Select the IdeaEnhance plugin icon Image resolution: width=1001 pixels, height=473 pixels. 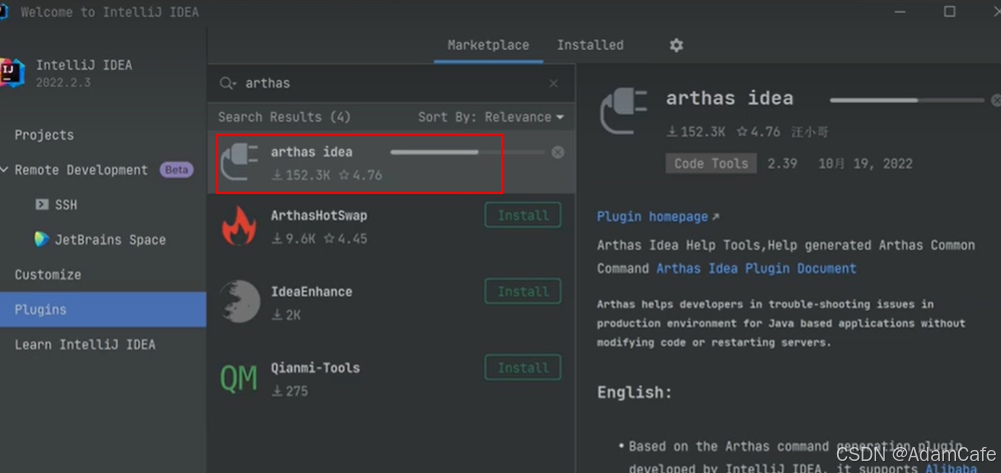point(239,301)
